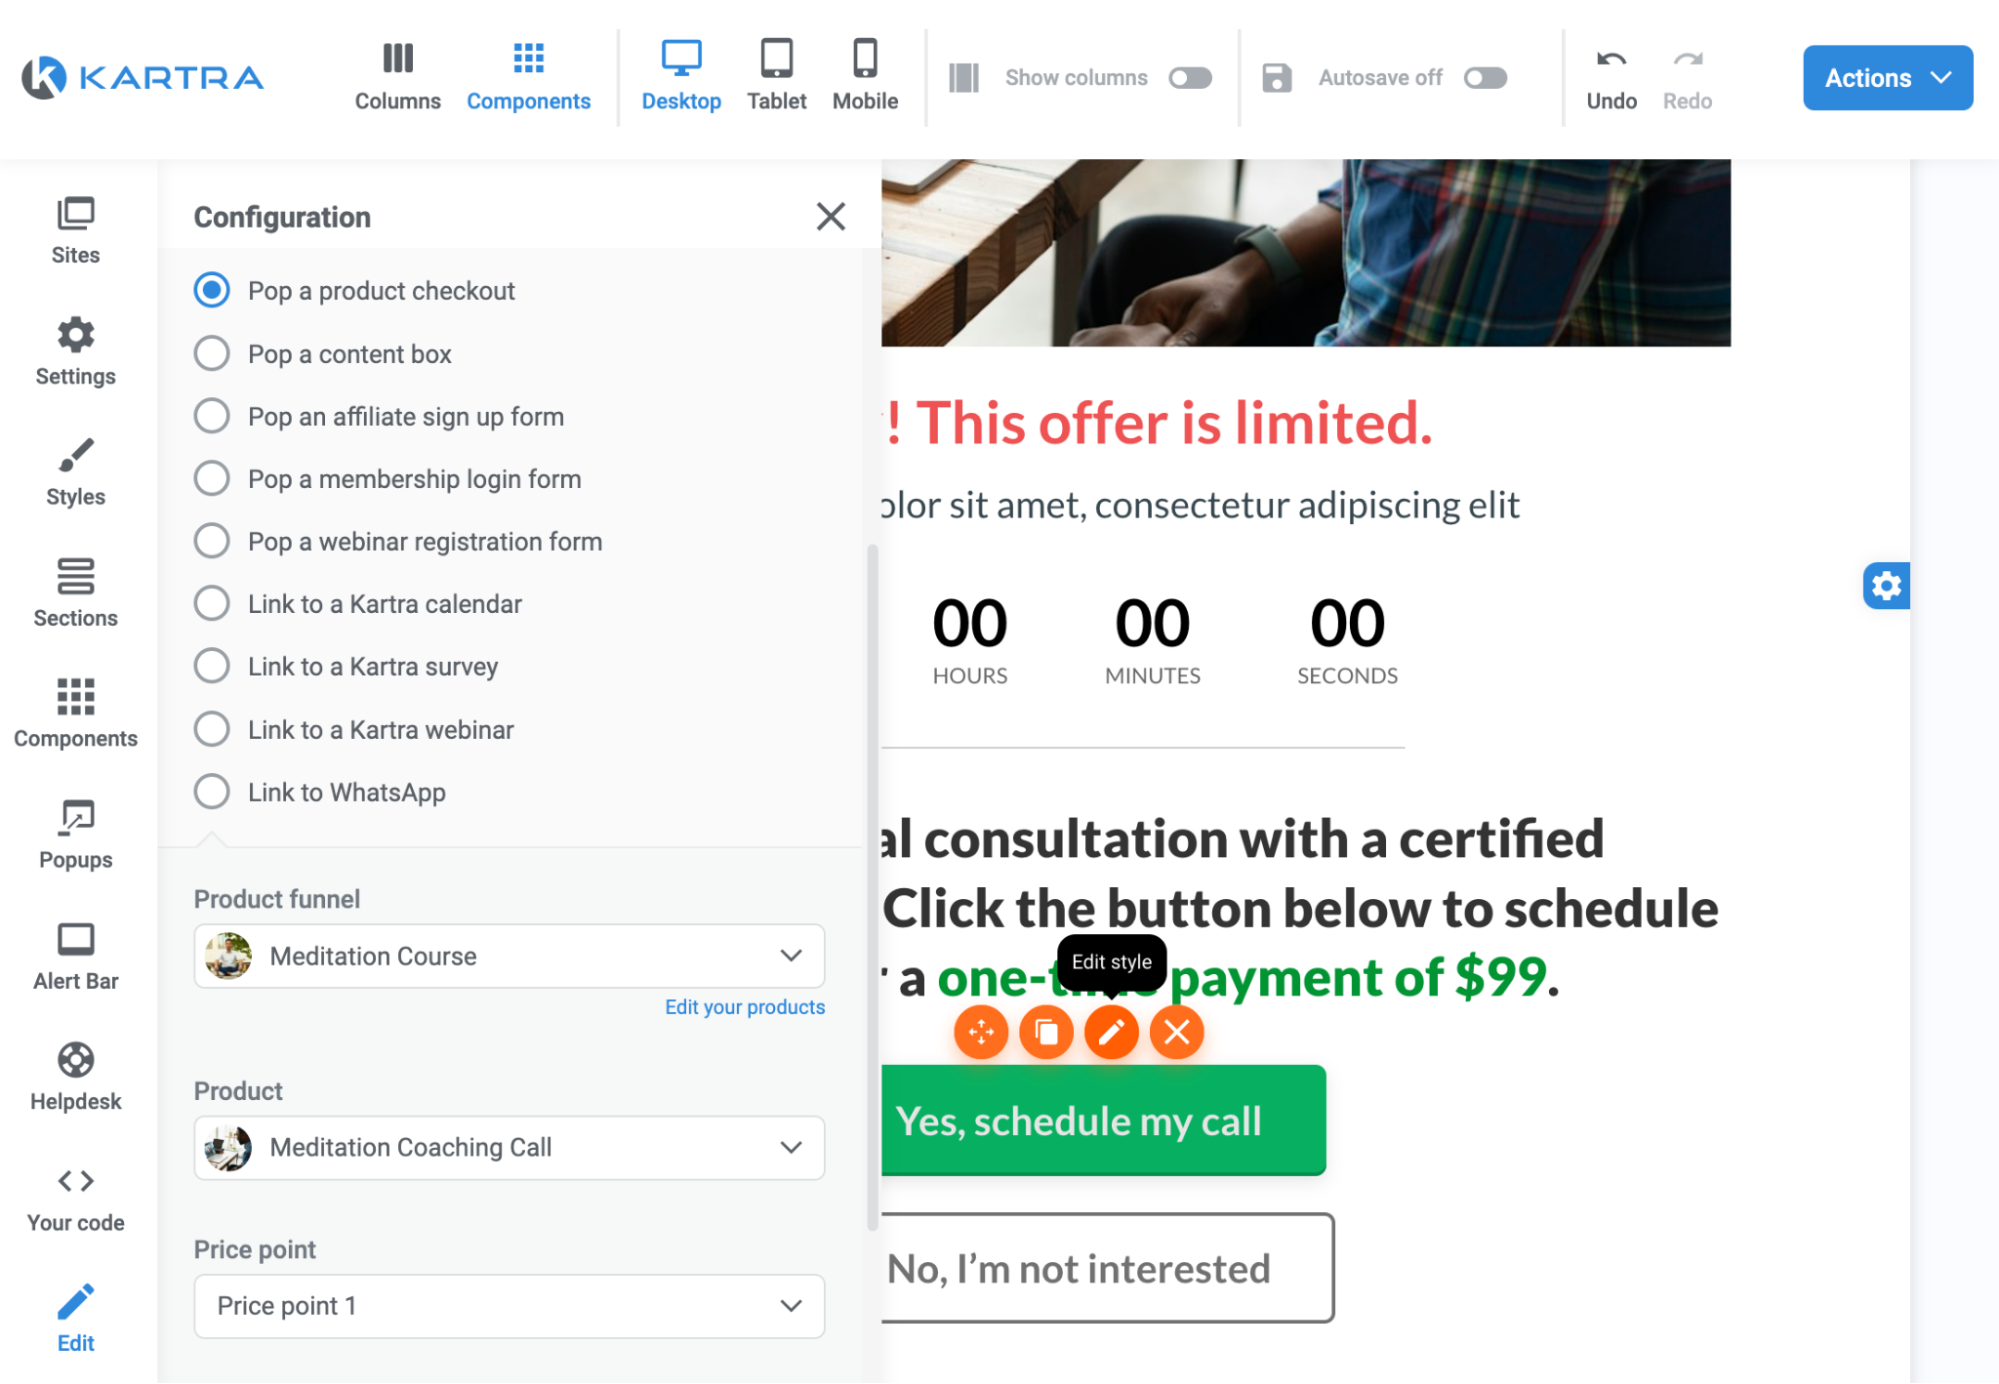Select Edit in the left sidebar
The image size is (1999, 1384).
tap(76, 1320)
